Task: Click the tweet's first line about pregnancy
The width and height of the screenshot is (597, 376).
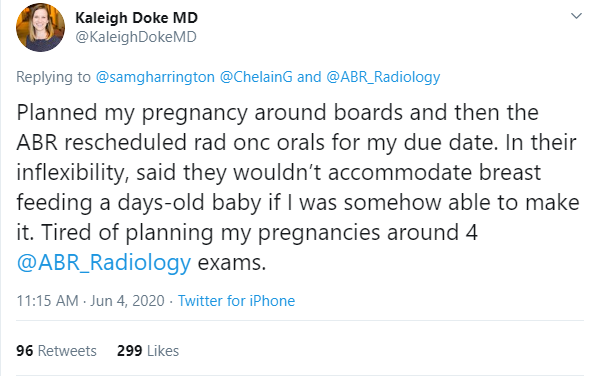Action: [x=278, y=113]
